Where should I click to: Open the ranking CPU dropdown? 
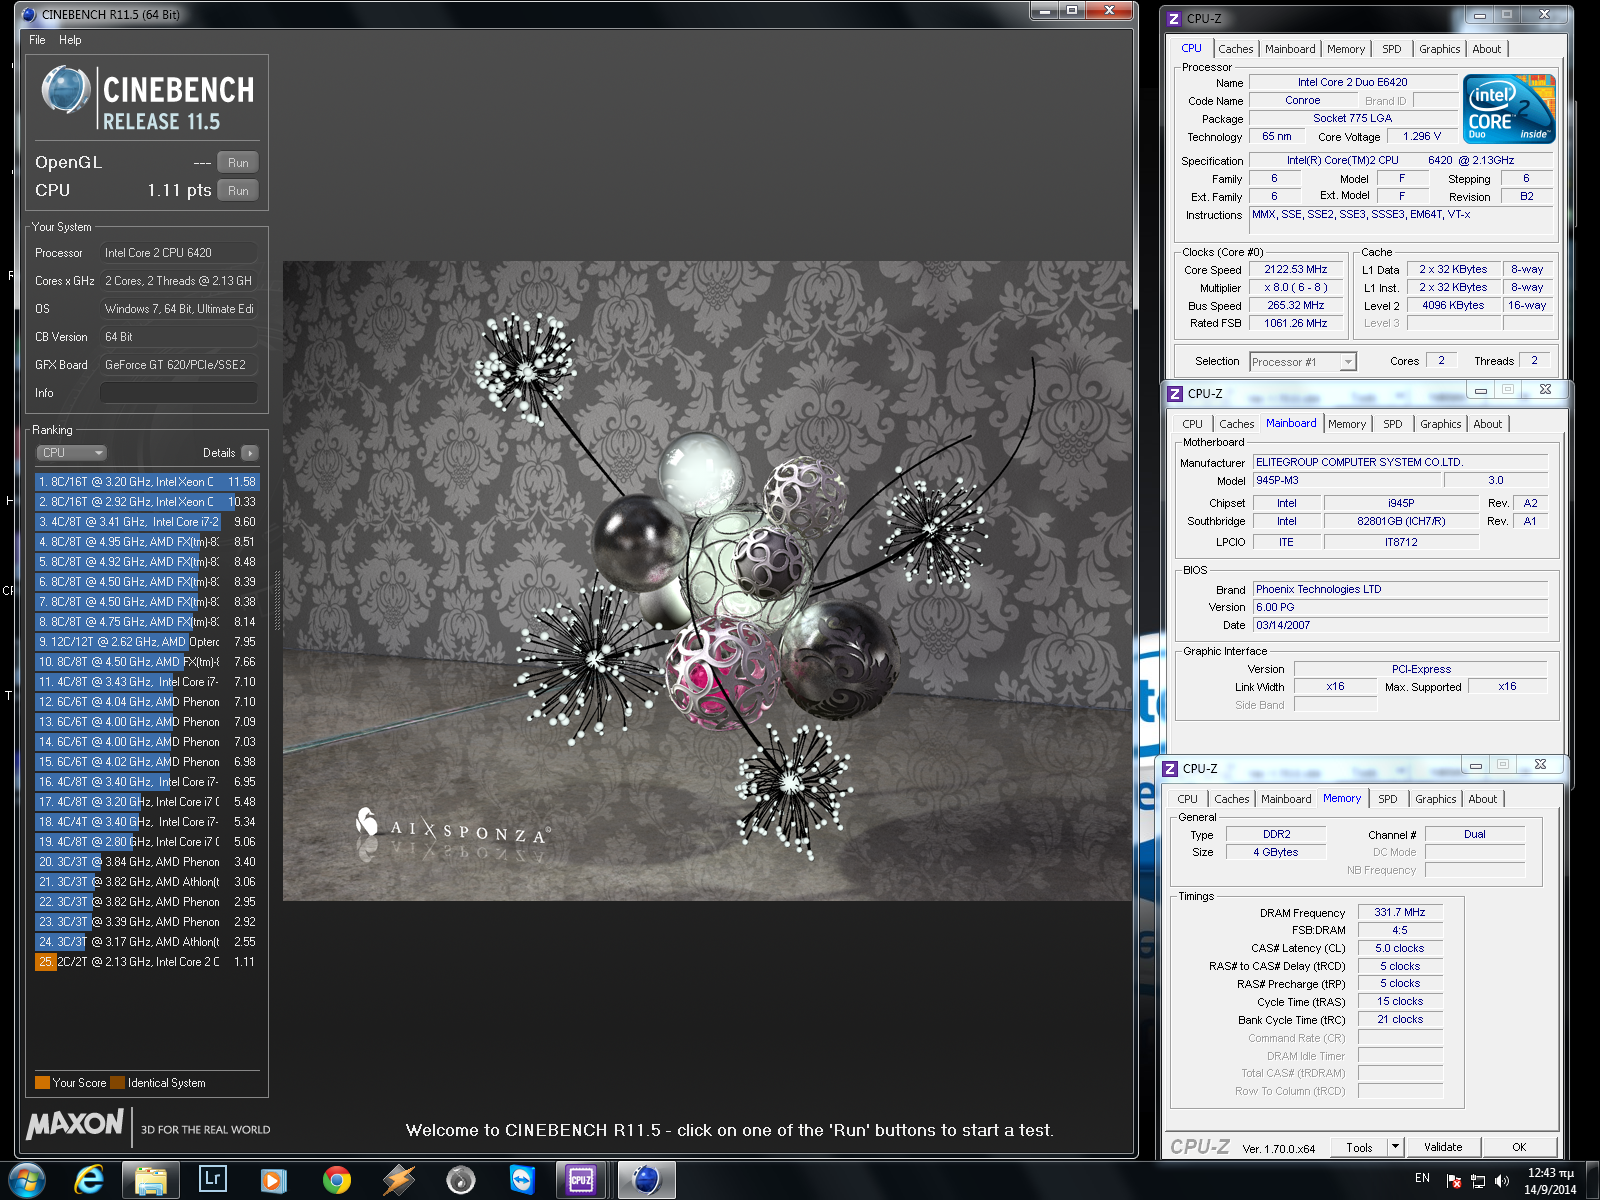[x=71, y=453]
